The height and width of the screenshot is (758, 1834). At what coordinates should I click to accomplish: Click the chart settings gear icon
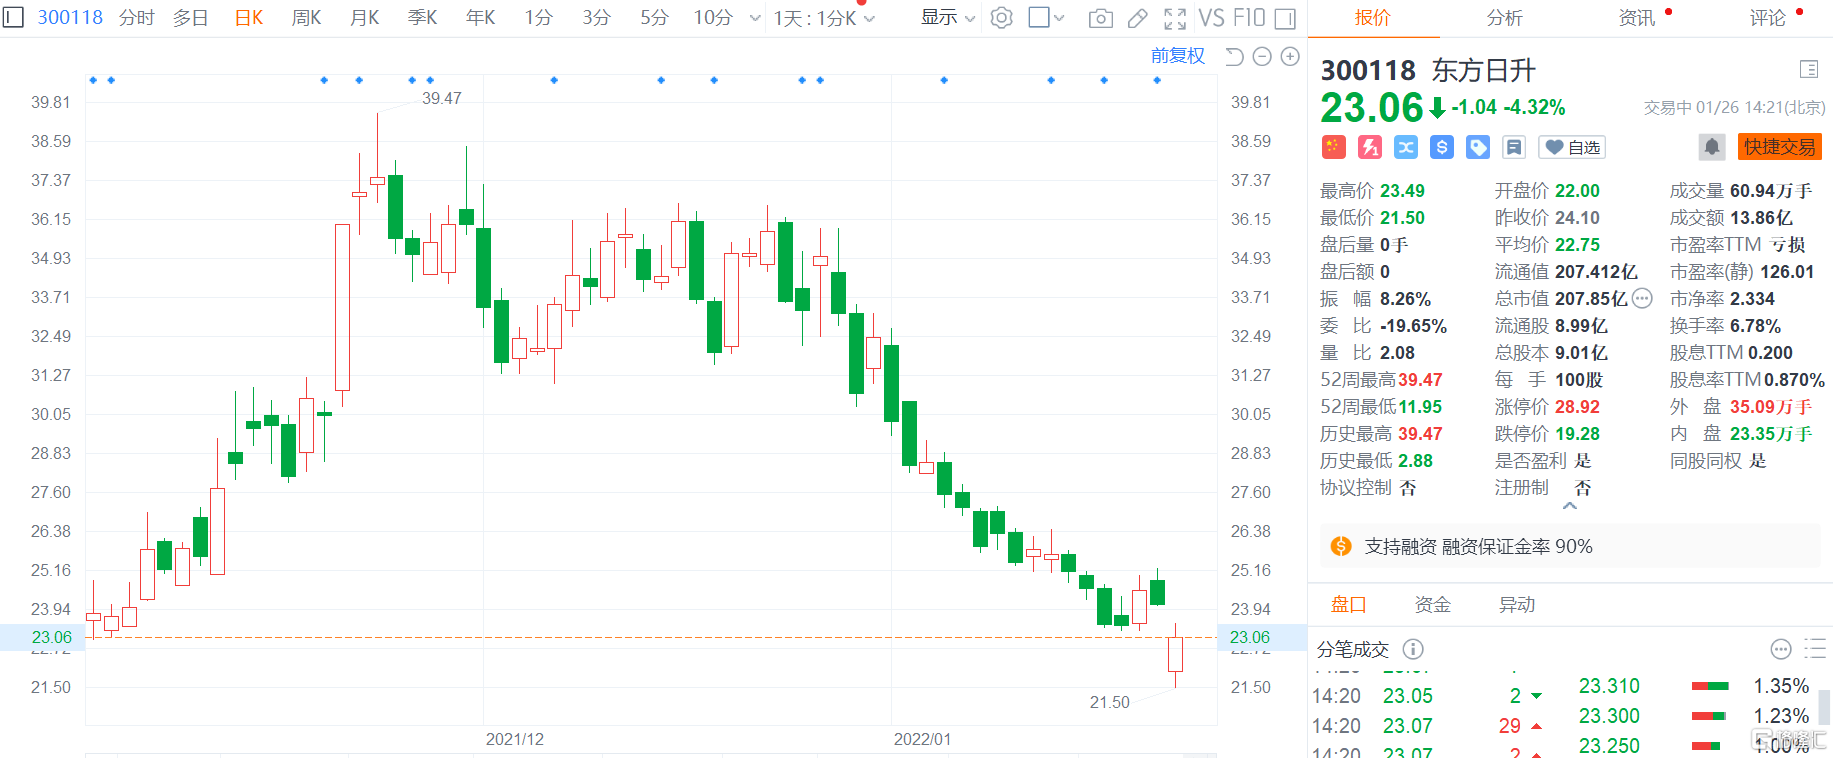(1001, 18)
